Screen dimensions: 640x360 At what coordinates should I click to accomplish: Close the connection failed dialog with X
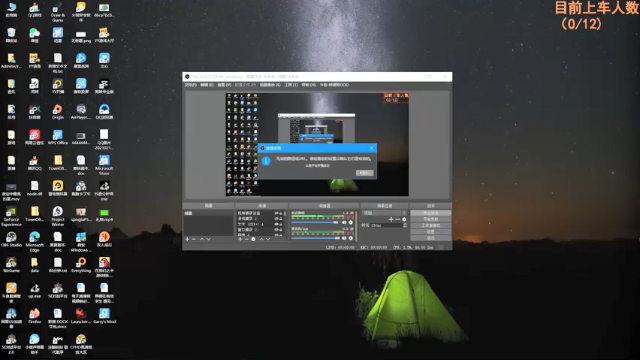click(x=371, y=148)
